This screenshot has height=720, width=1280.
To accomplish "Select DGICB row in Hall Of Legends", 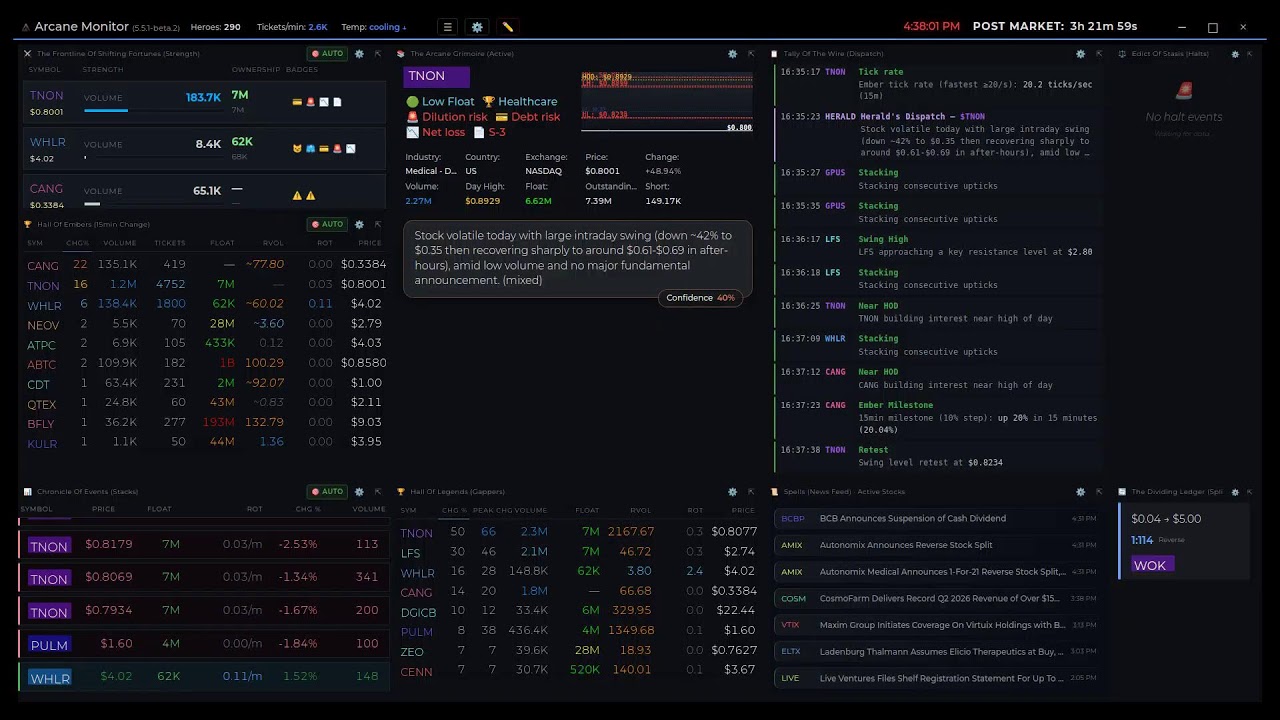I will coord(578,611).
